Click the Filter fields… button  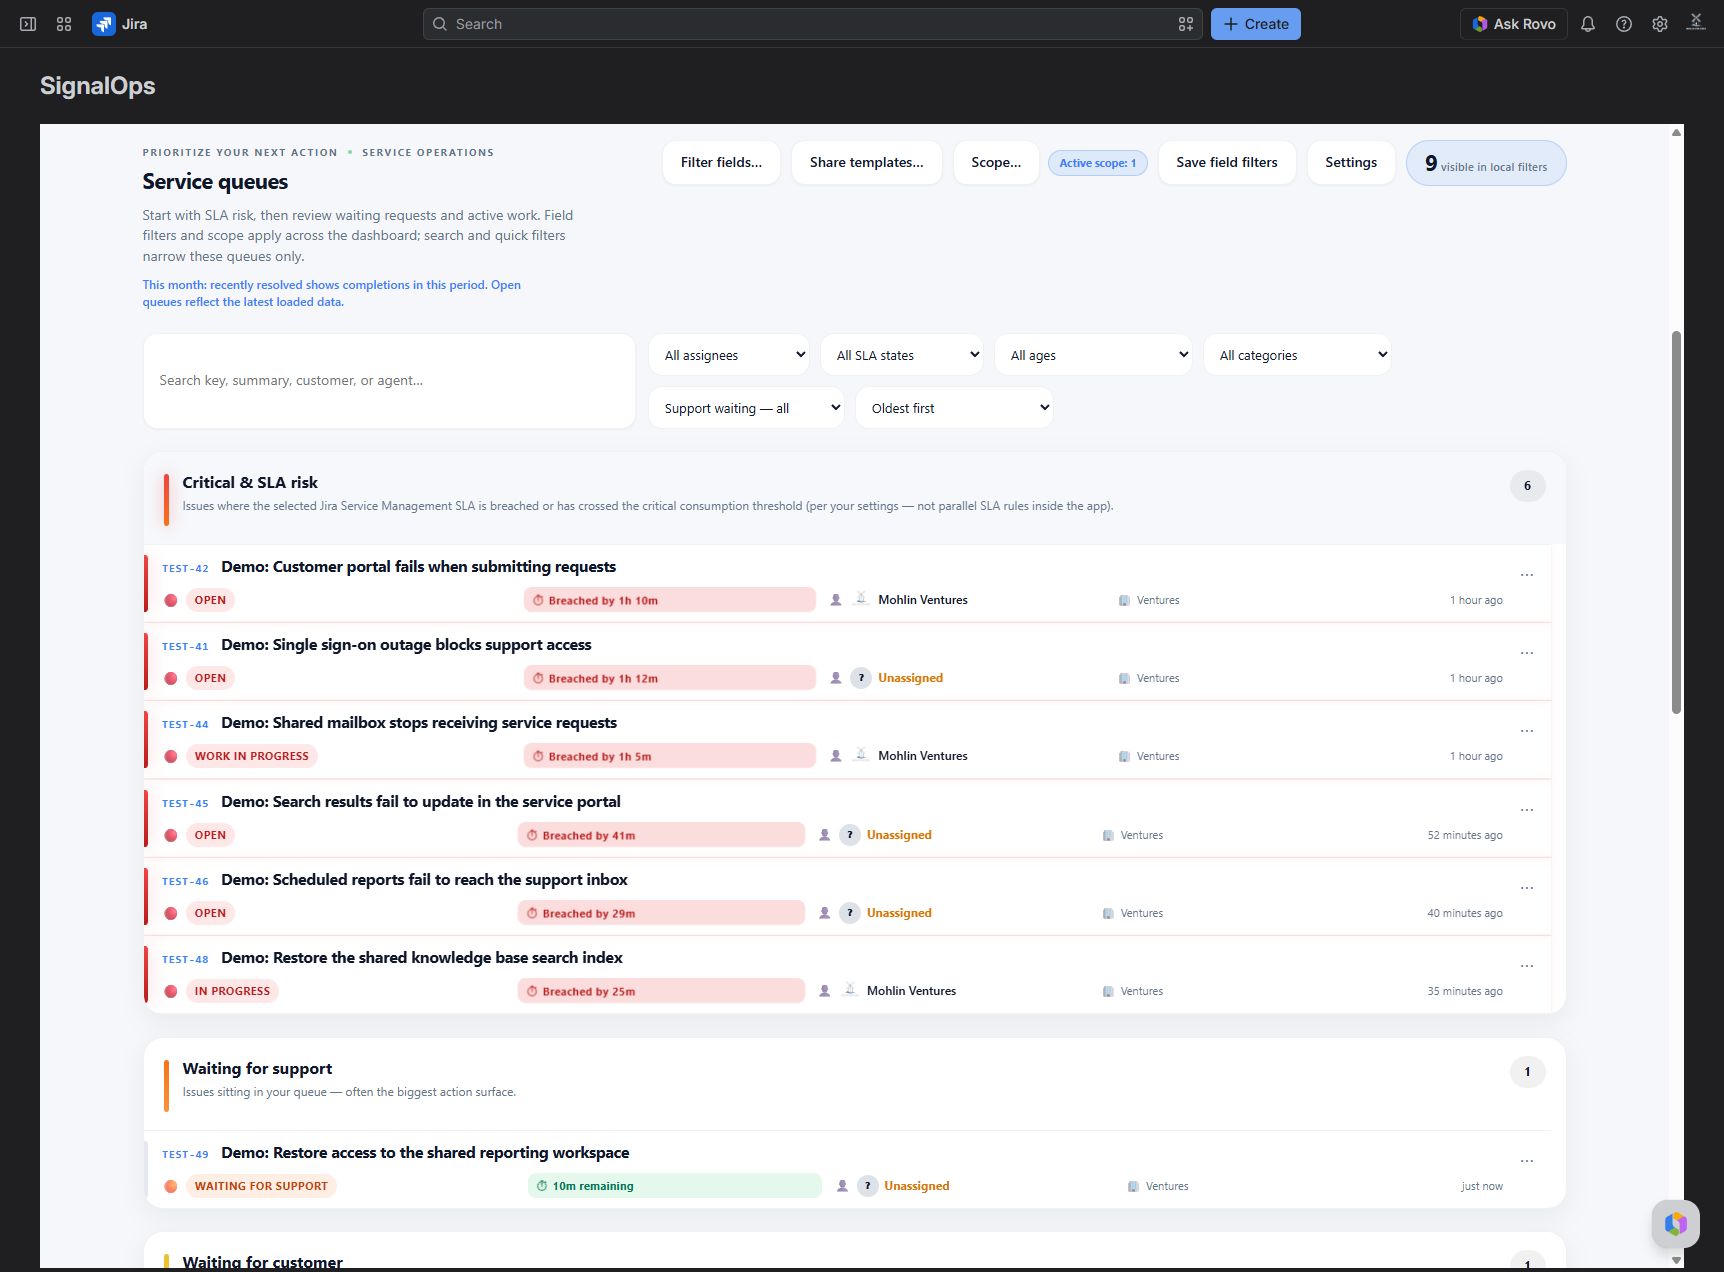[x=721, y=162]
